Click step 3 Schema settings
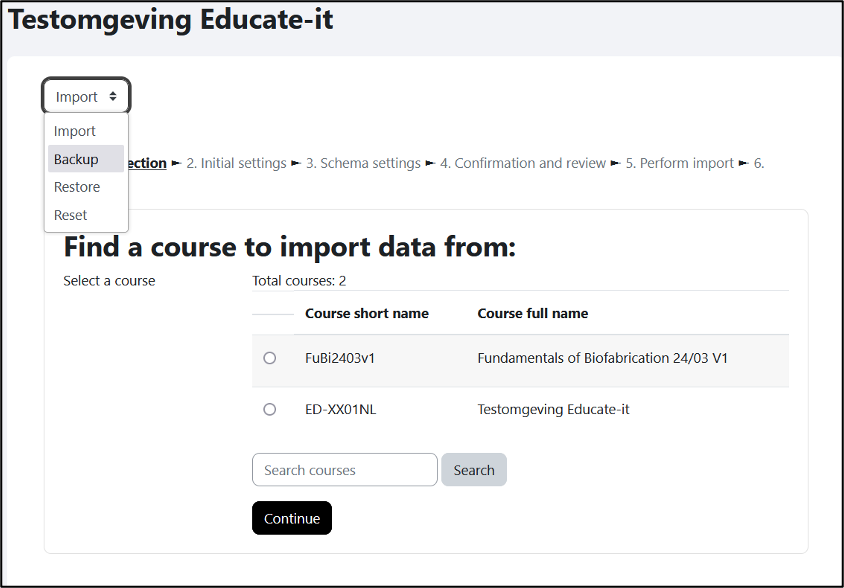The height and width of the screenshot is (588, 844). click(x=363, y=163)
